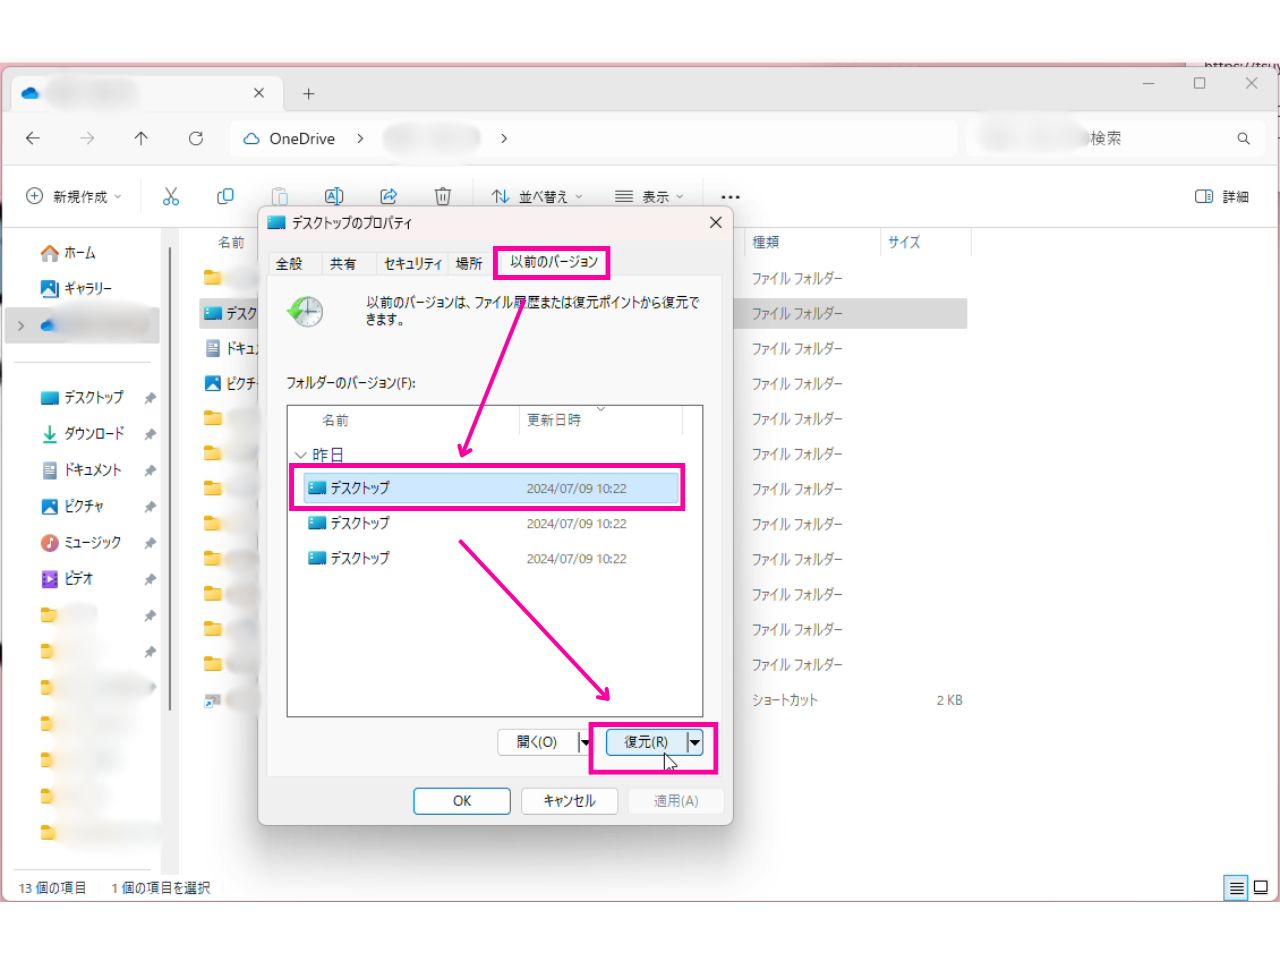Click the paste icon in the toolbar
1280x960 pixels.
click(x=281, y=196)
